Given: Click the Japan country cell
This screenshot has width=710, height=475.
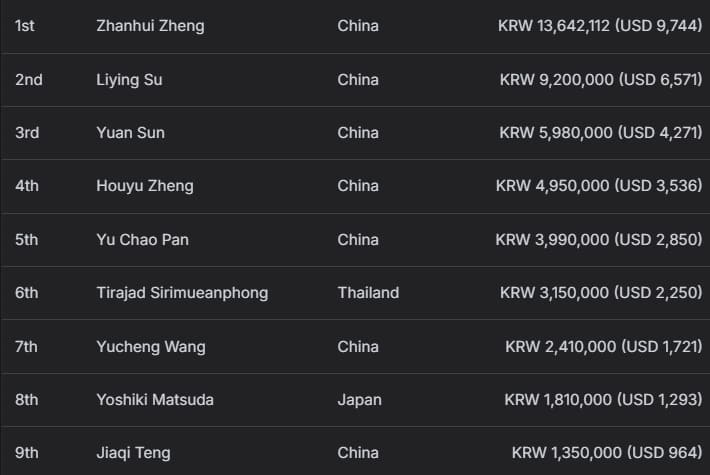Looking at the screenshot, I should tap(359, 400).
